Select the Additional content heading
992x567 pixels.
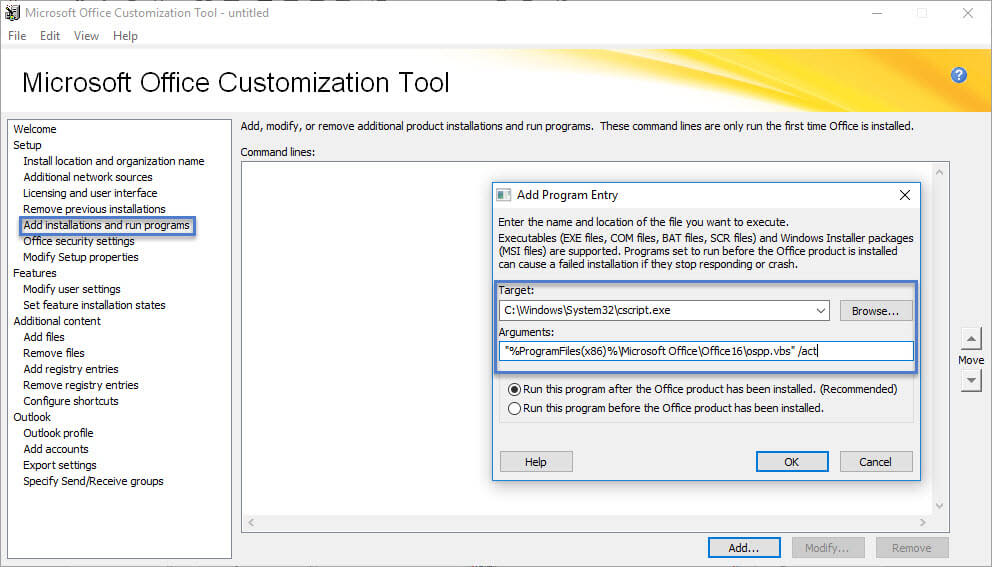pyautogui.click(x=57, y=321)
